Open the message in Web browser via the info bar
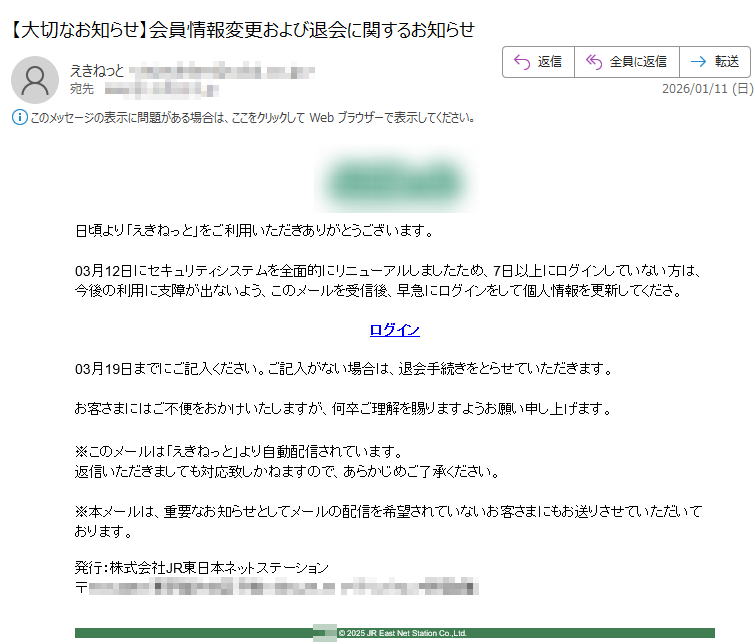This screenshot has width=755, height=644. tap(252, 118)
